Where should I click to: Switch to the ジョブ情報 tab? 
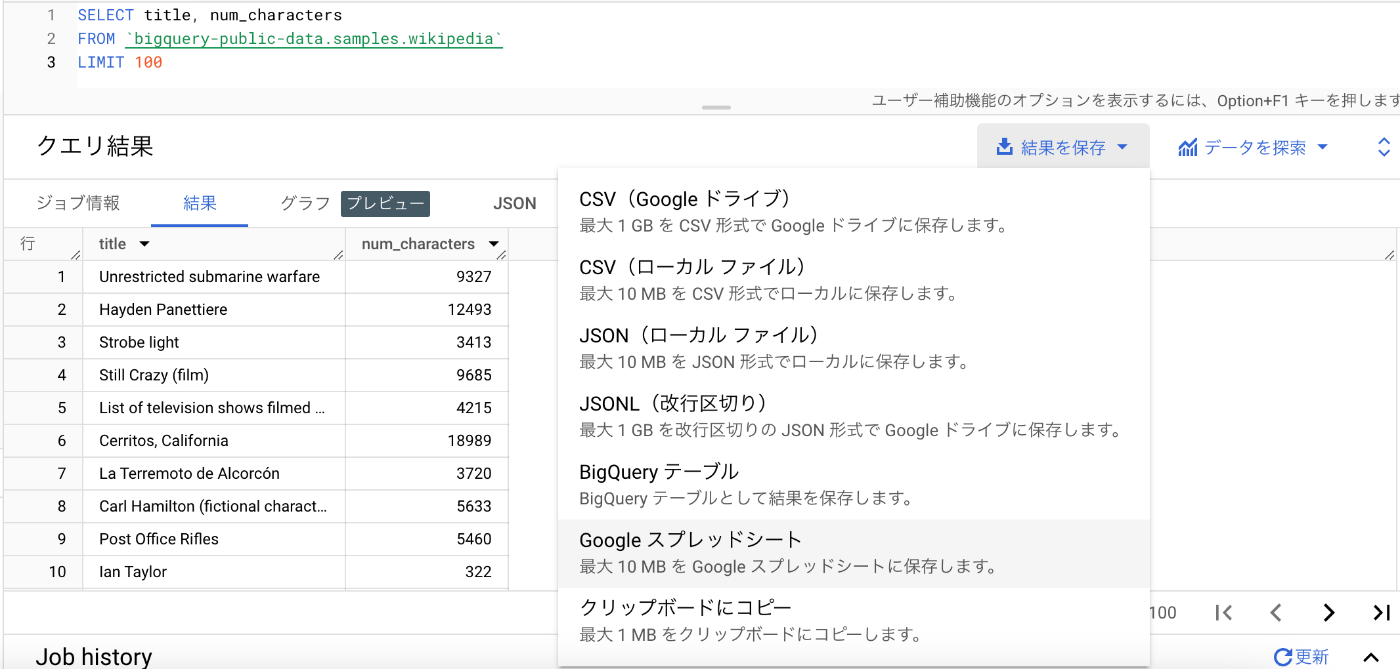78,203
